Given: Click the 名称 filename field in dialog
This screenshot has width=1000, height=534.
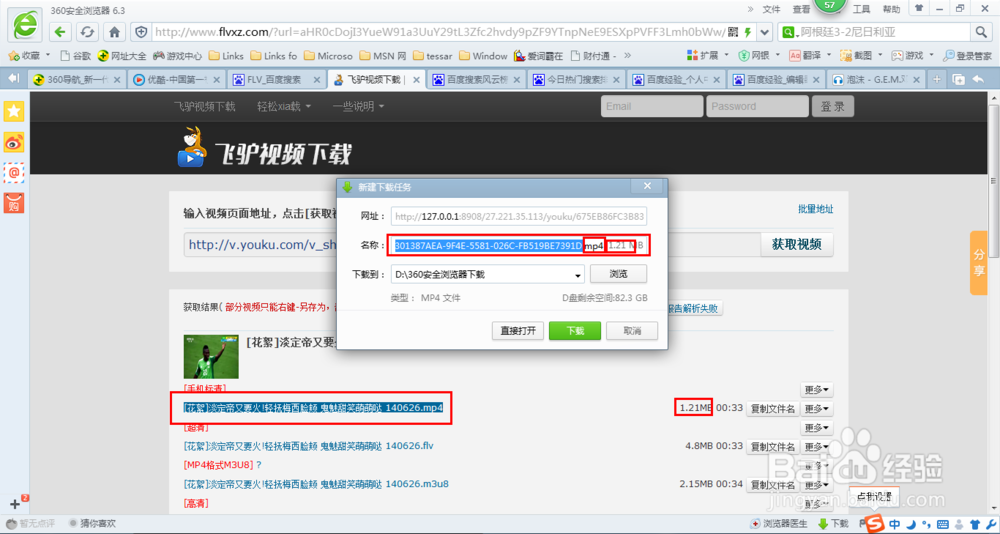Looking at the screenshot, I should pyautogui.click(x=520, y=246).
